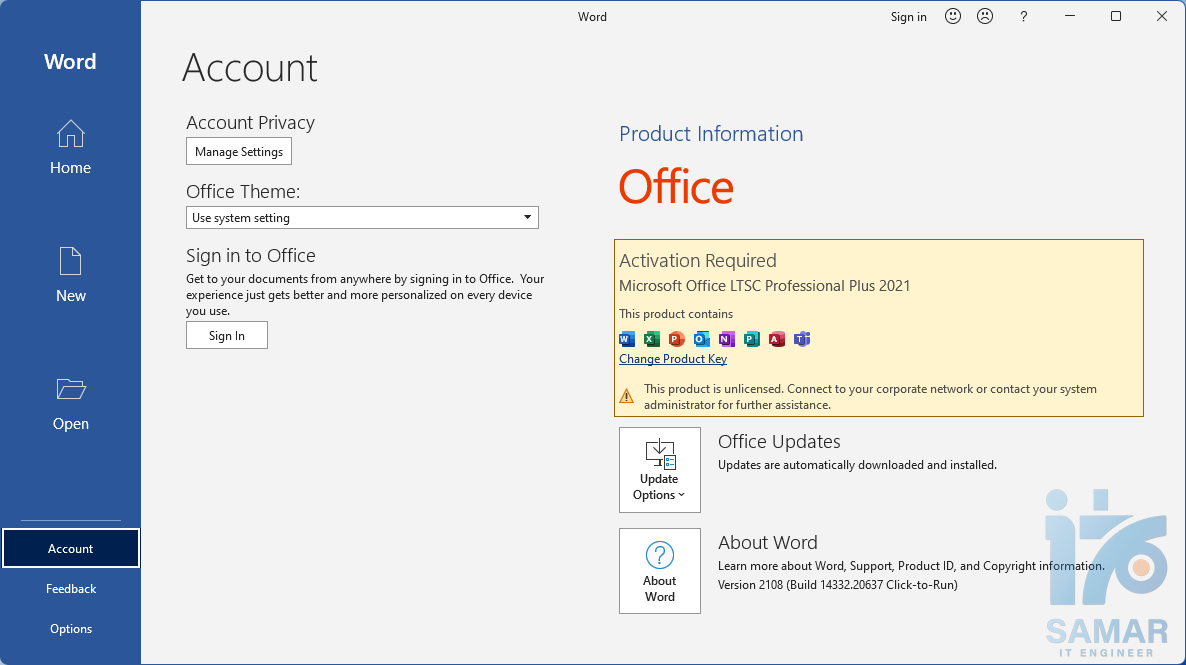Click the Manage Settings button
The image size is (1186, 665).
point(239,152)
